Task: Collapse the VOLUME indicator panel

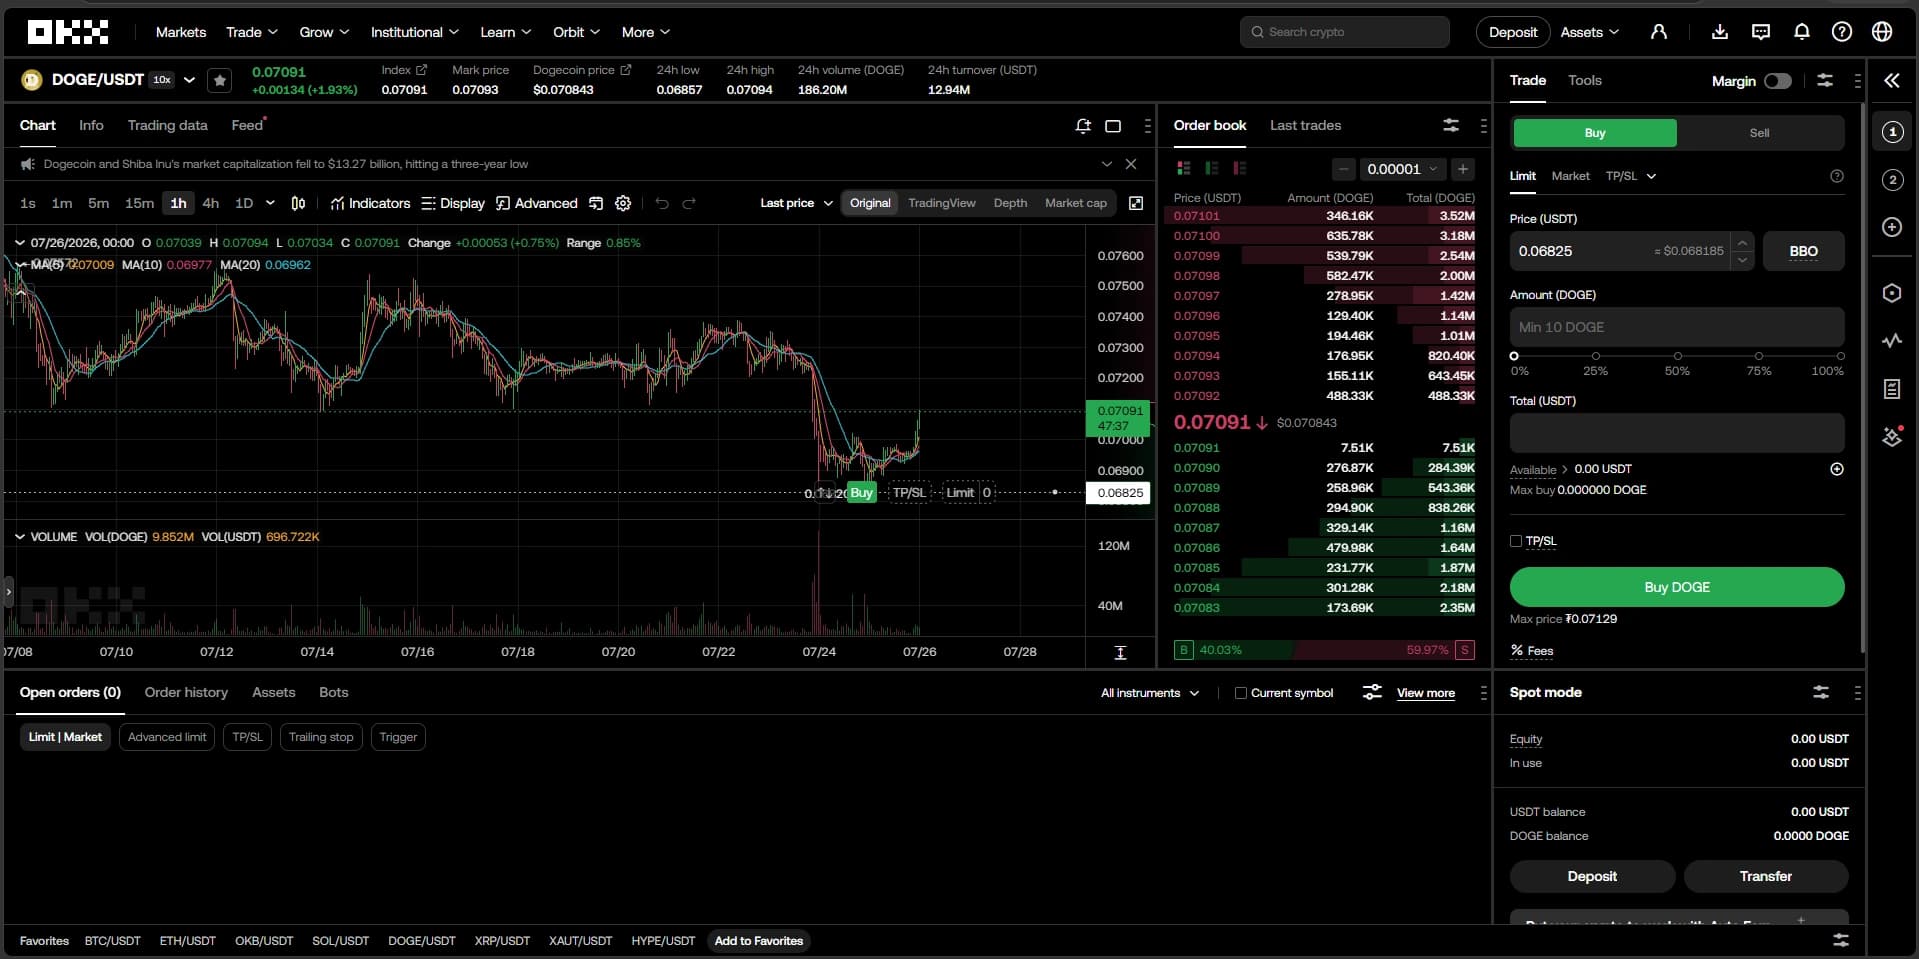Action: pos(19,537)
